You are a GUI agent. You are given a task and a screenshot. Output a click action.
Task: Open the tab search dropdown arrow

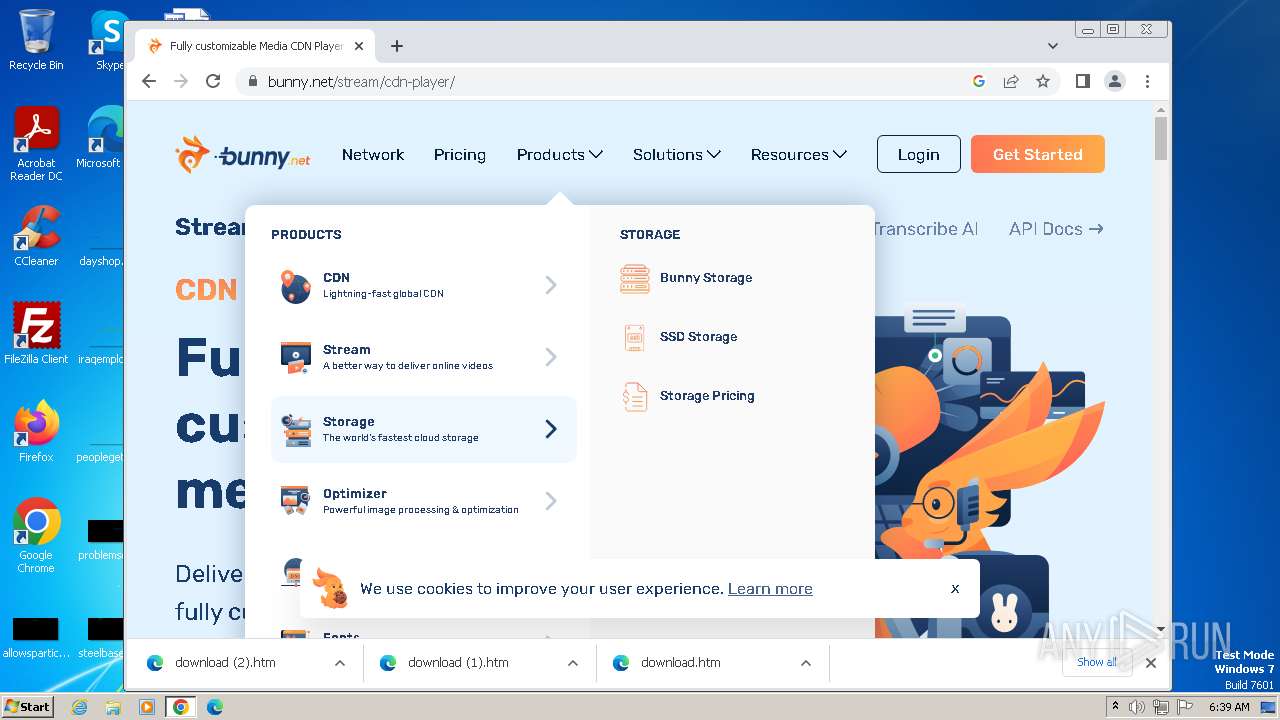(x=1053, y=46)
